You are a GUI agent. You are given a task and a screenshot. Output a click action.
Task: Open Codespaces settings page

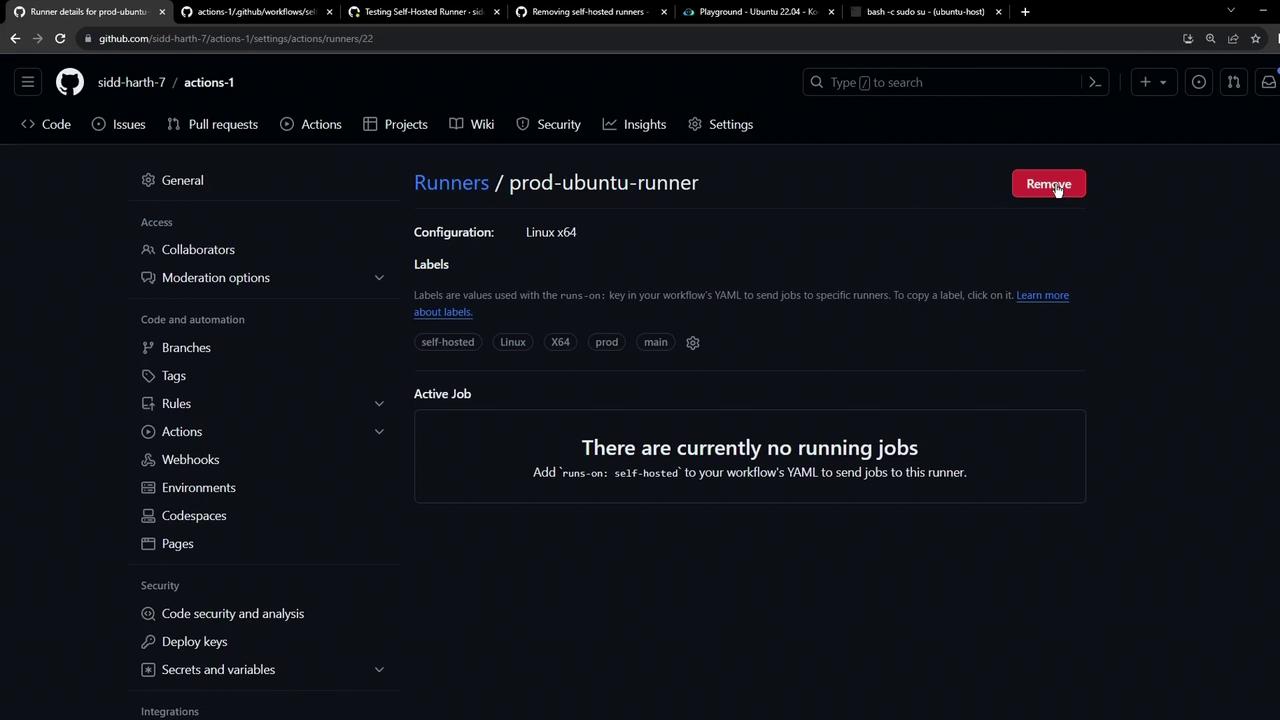[263, 515]
